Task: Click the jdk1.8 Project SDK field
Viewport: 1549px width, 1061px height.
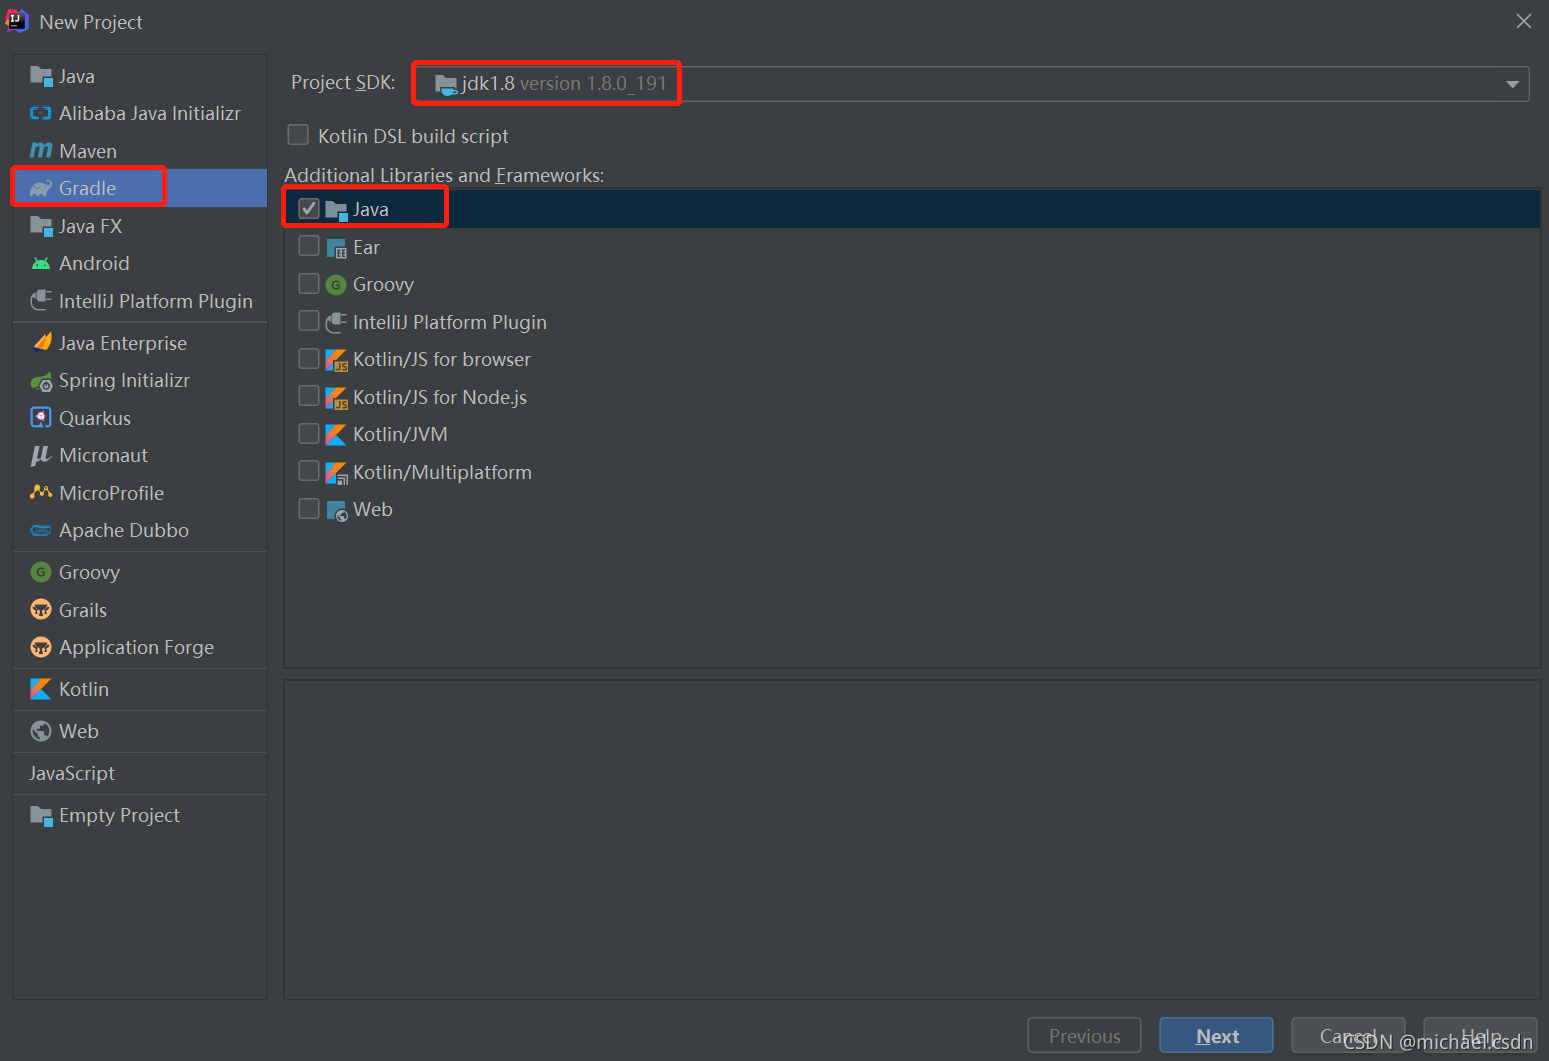Action: [970, 84]
